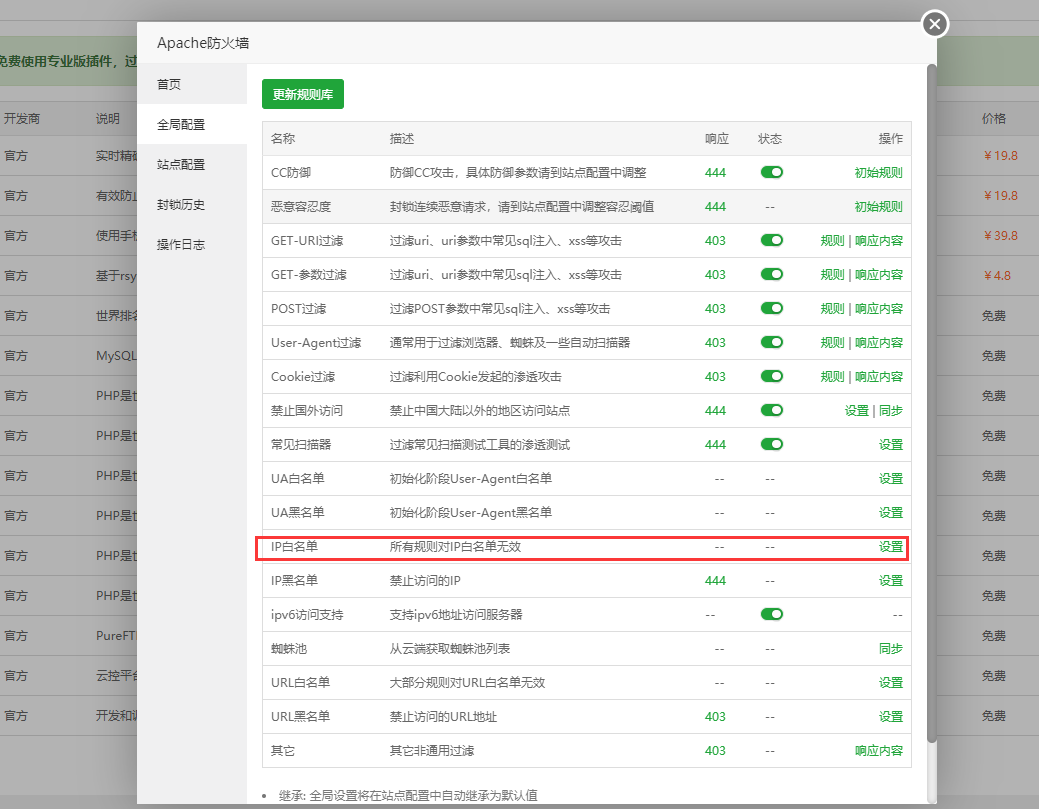Toggle the CC防御 switch
The height and width of the screenshot is (809, 1039).
pos(772,172)
